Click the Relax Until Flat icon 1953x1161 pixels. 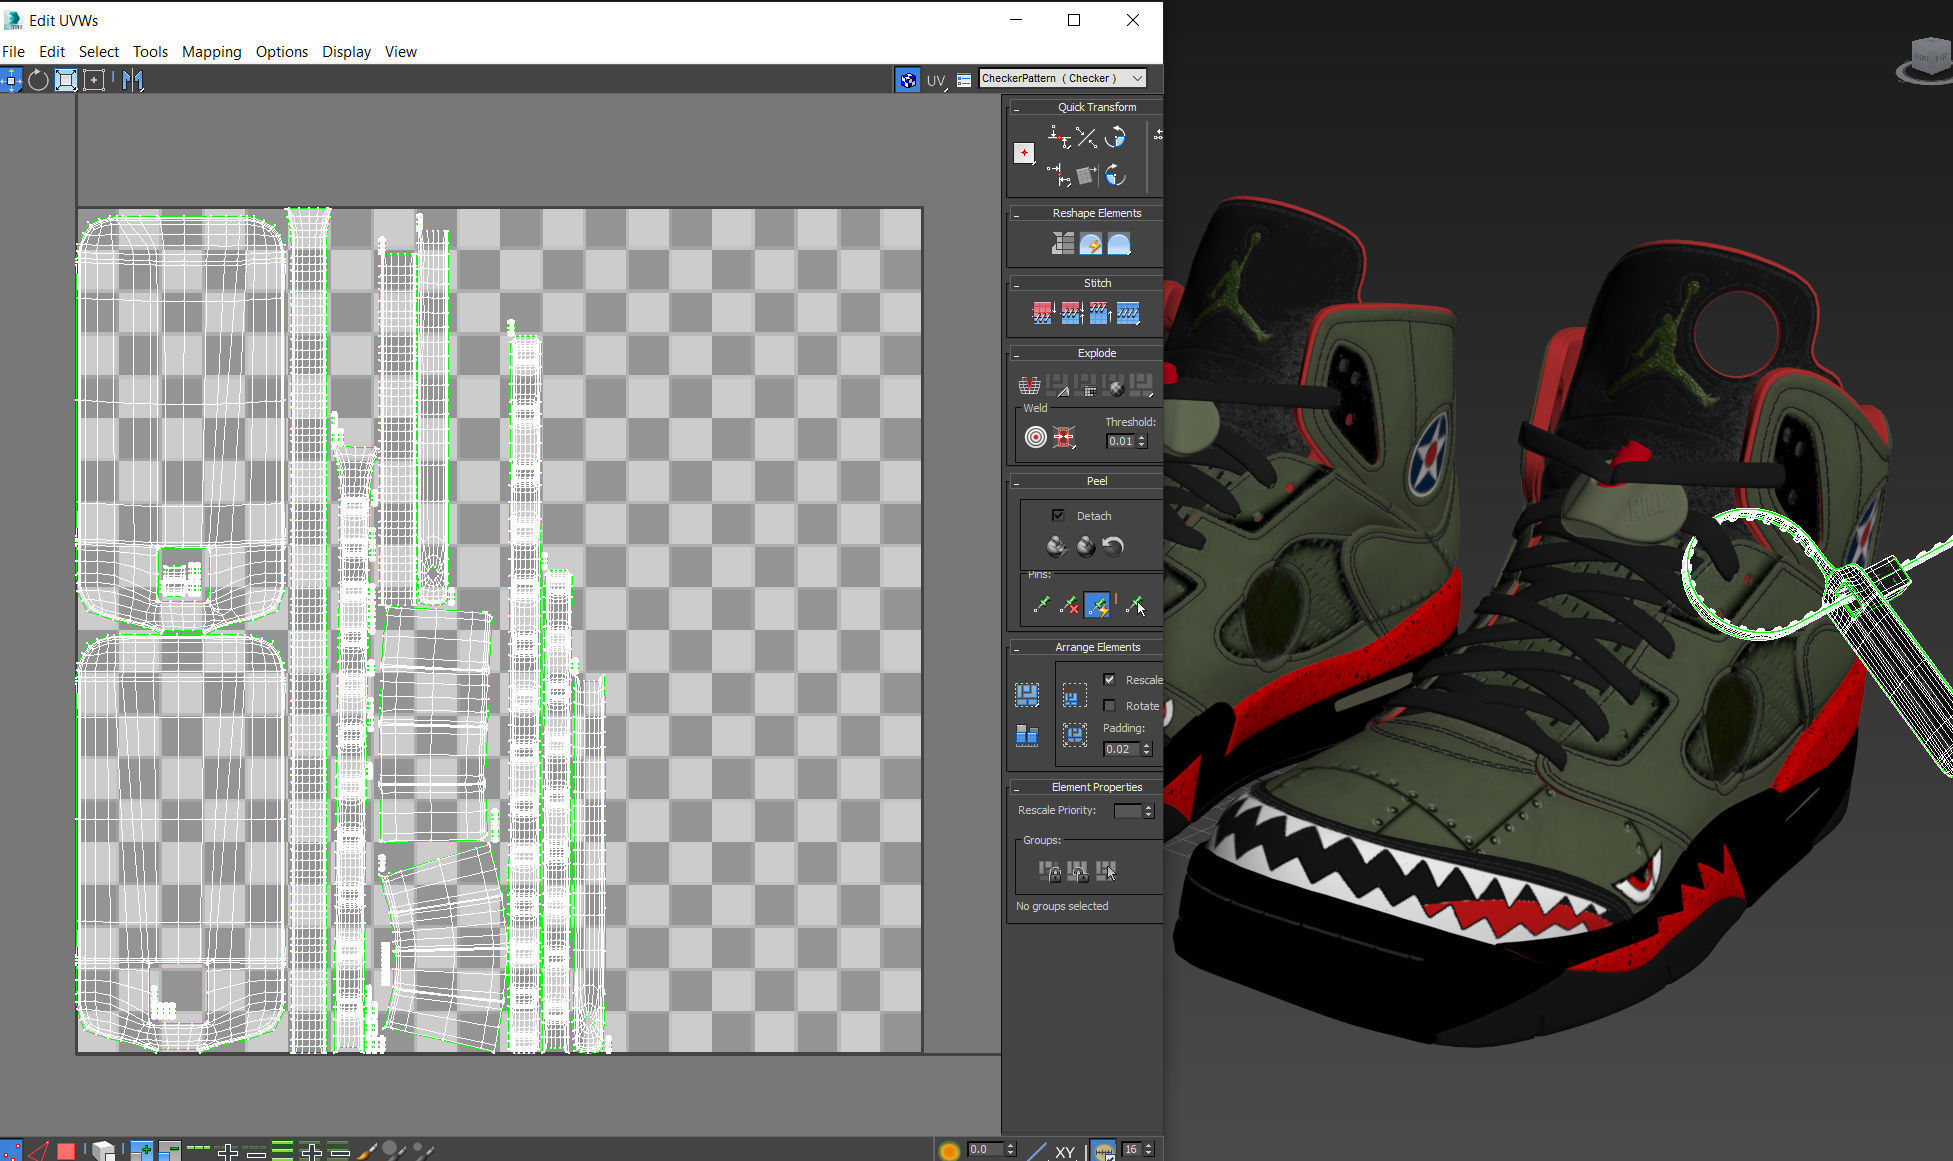click(x=1090, y=243)
